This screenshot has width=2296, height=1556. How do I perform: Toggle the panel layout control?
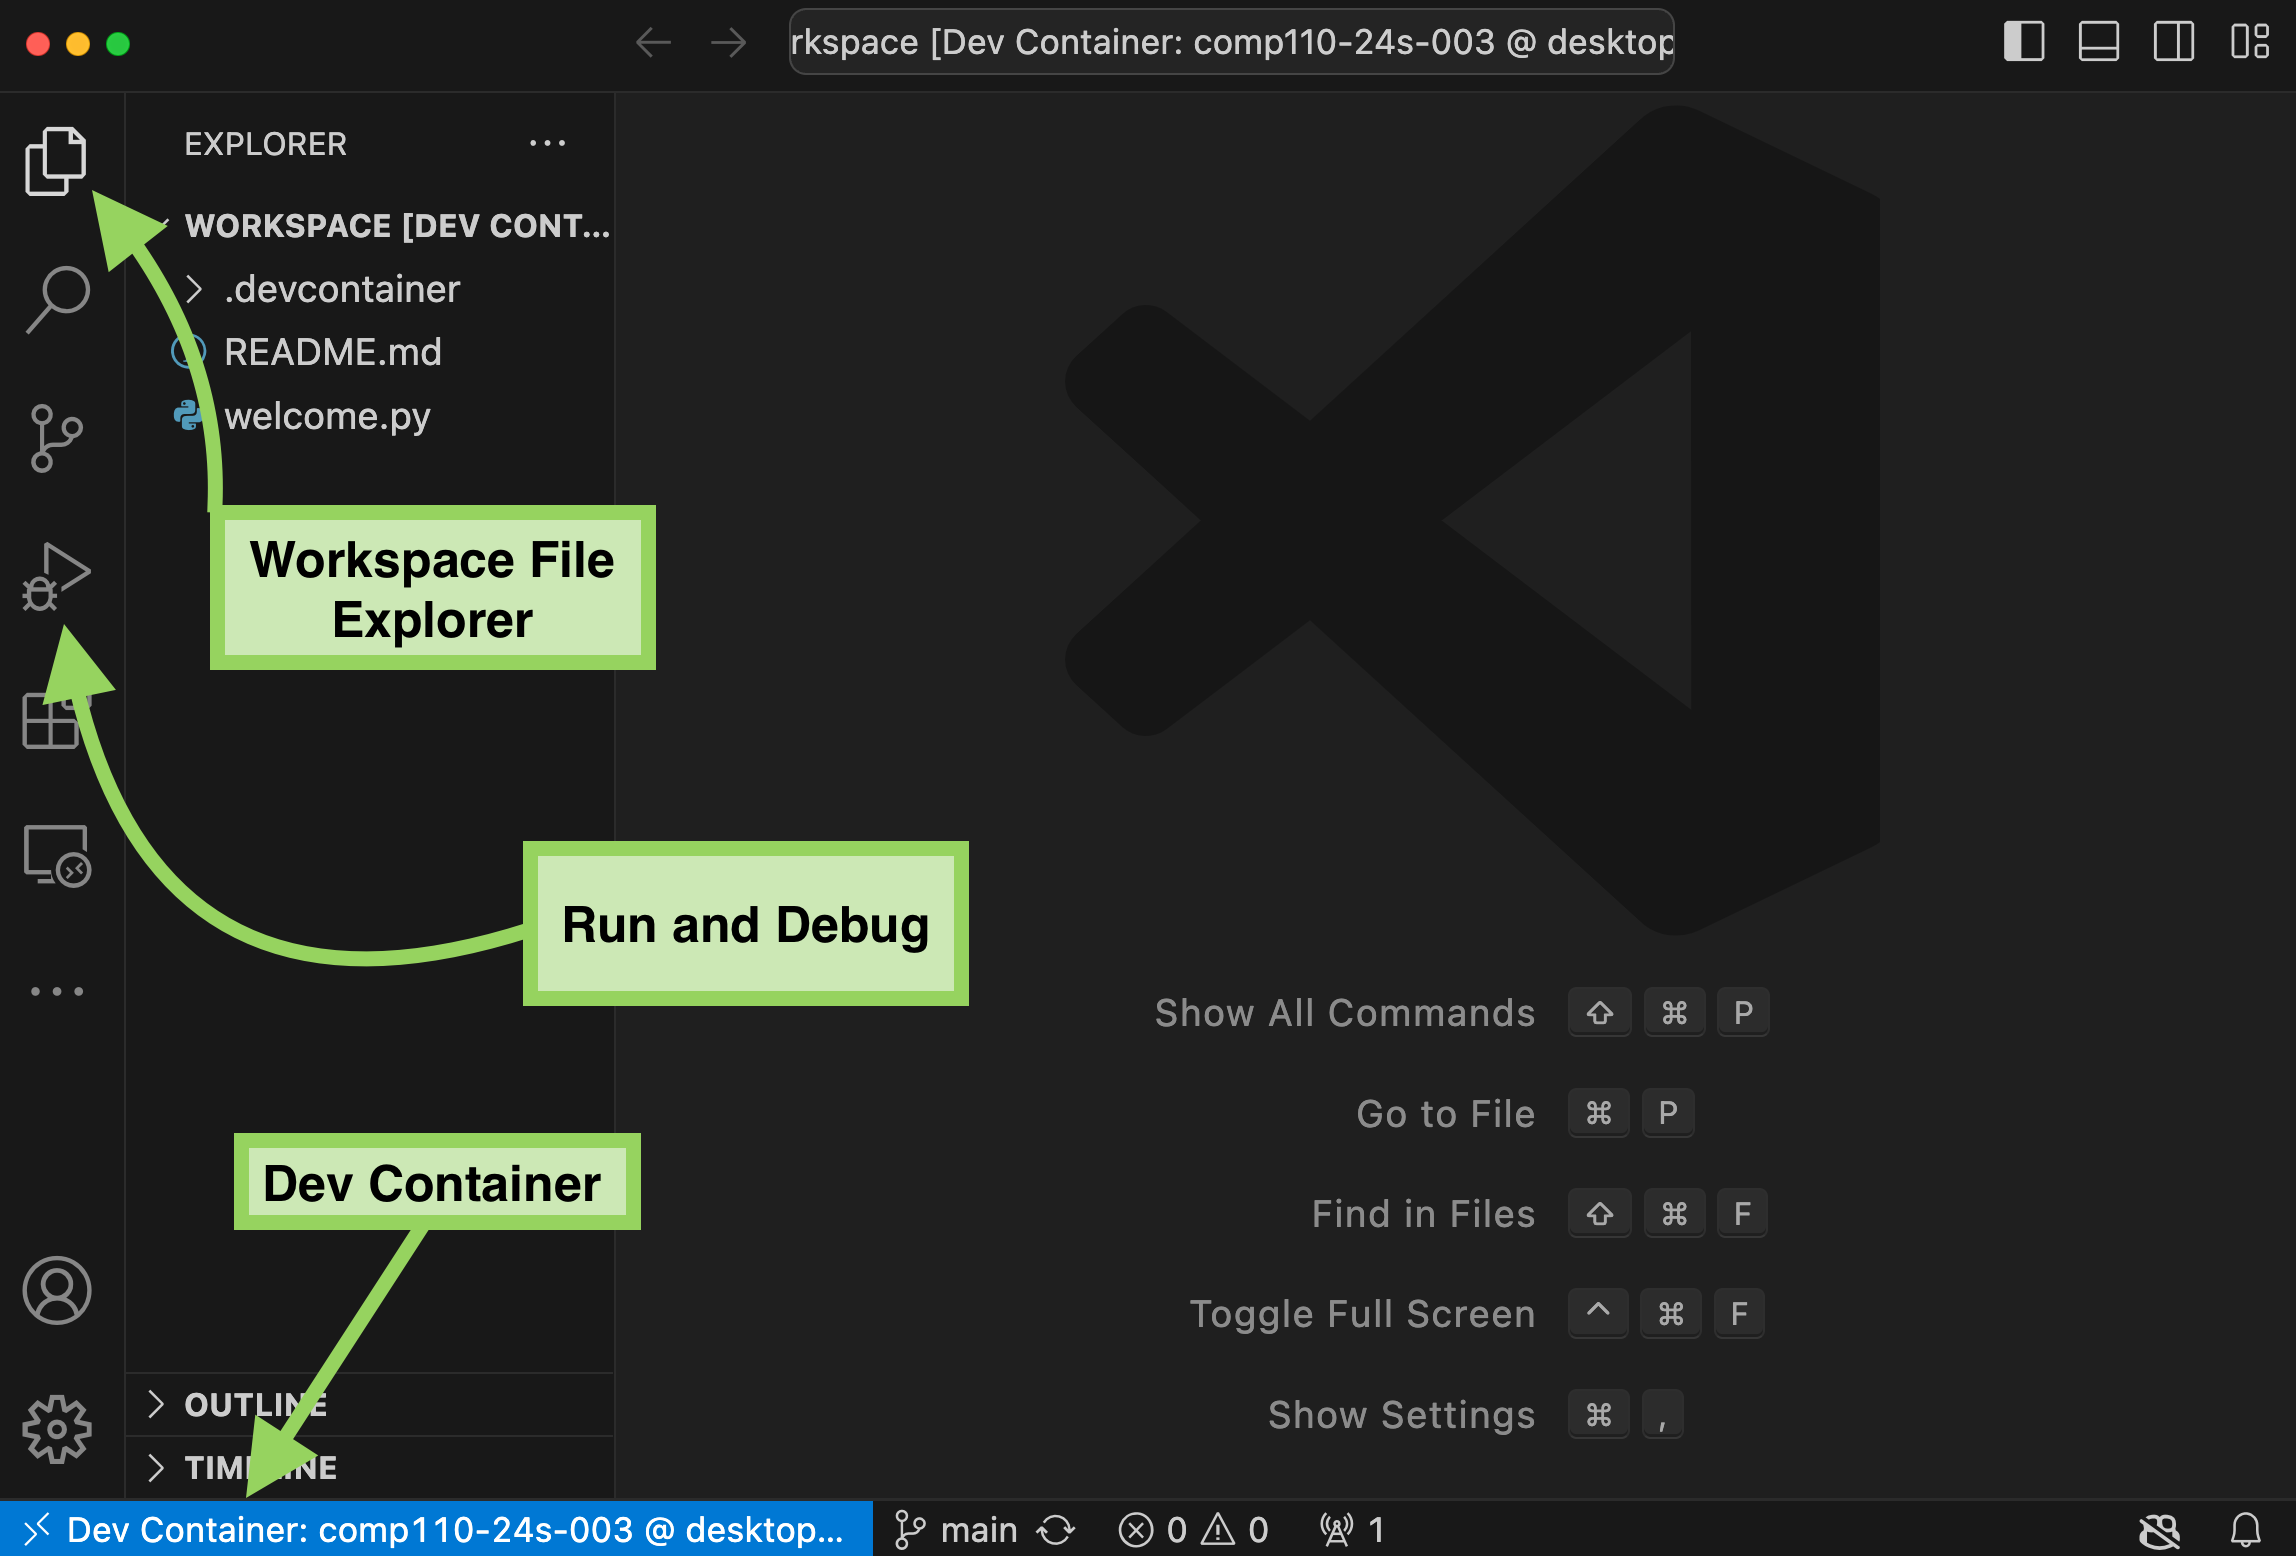pos(2098,42)
